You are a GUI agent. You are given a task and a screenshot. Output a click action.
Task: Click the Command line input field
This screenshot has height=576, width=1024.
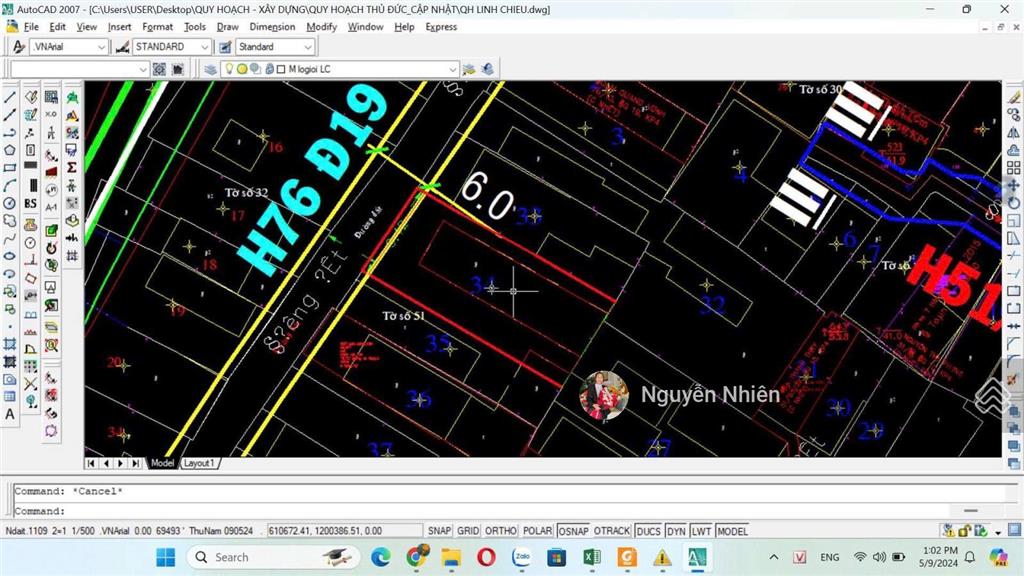coord(483,511)
